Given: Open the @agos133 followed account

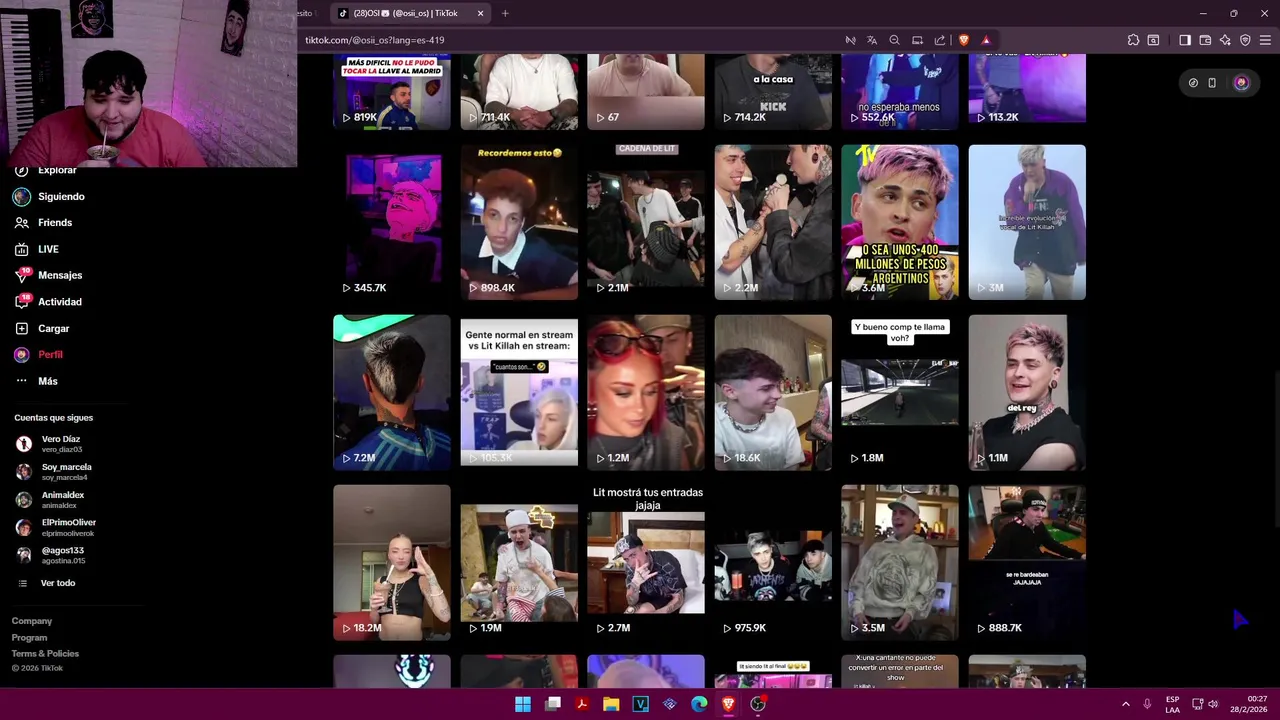Looking at the screenshot, I should point(60,555).
